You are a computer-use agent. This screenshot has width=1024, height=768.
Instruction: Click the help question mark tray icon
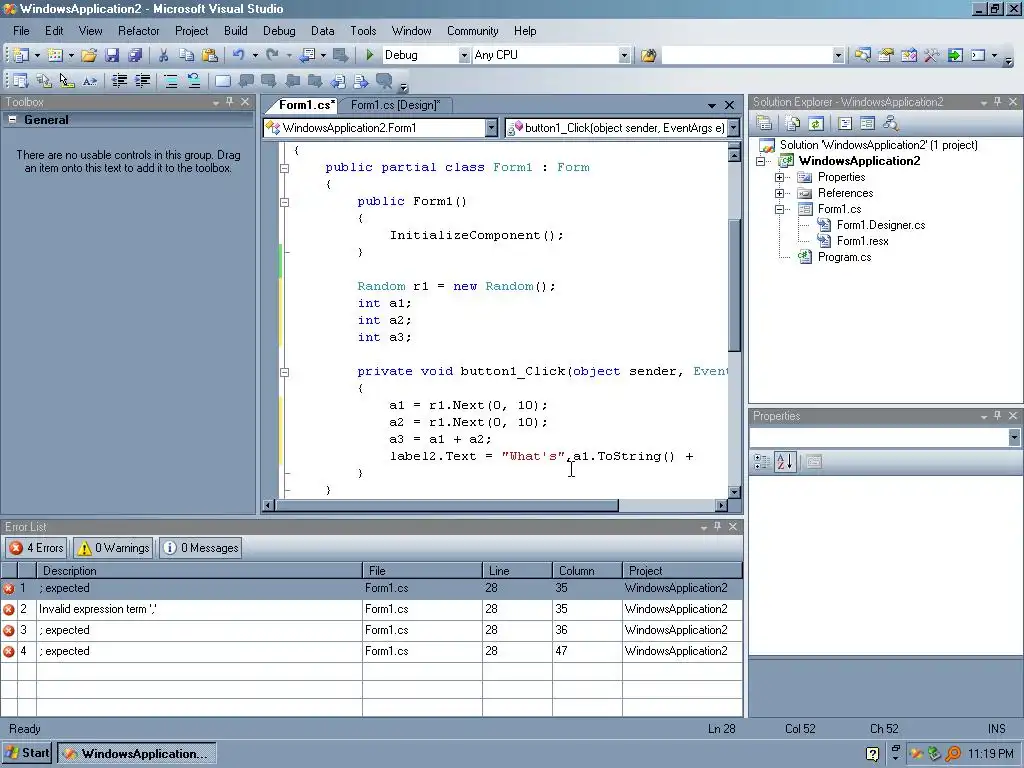[x=872, y=754]
